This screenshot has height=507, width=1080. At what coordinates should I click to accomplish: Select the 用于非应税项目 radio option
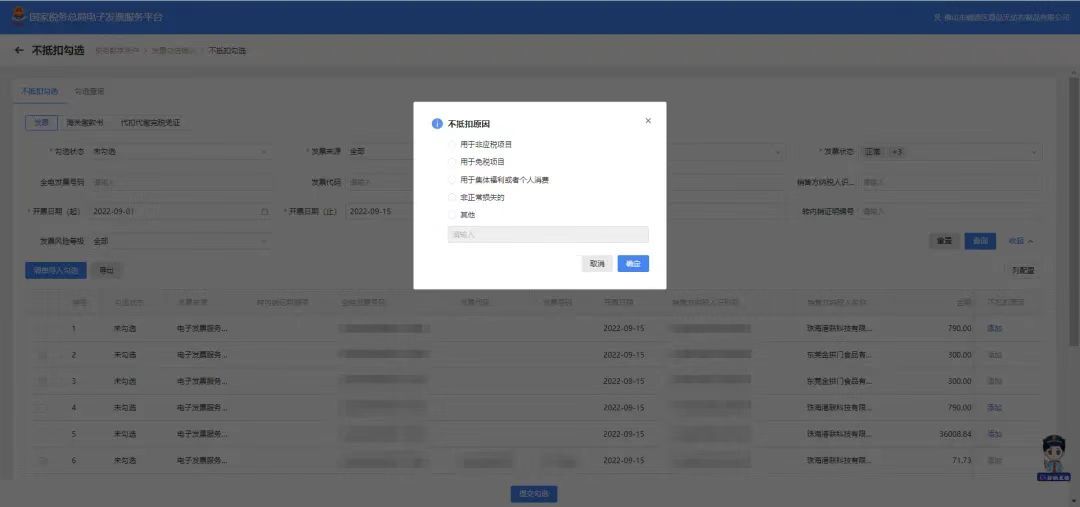coord(453,144)
